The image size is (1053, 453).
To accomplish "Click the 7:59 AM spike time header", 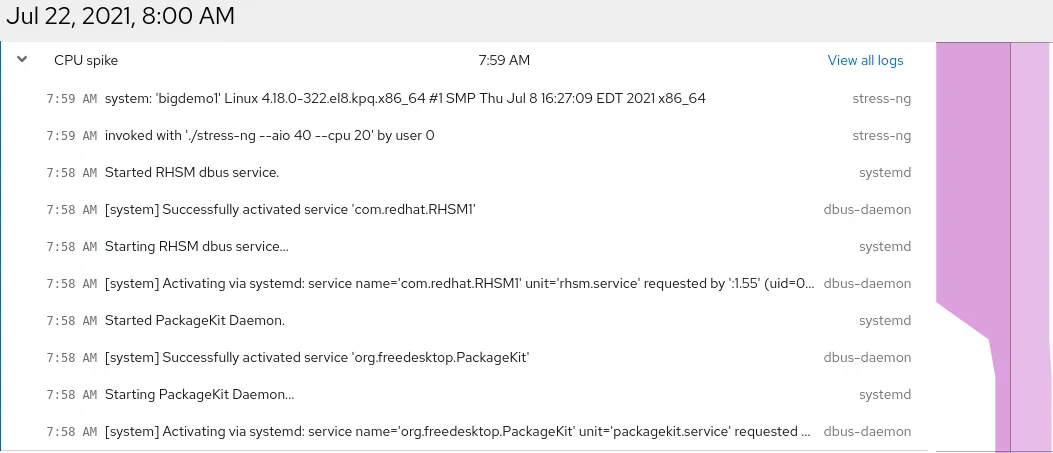I will click(x=504, y=60).
